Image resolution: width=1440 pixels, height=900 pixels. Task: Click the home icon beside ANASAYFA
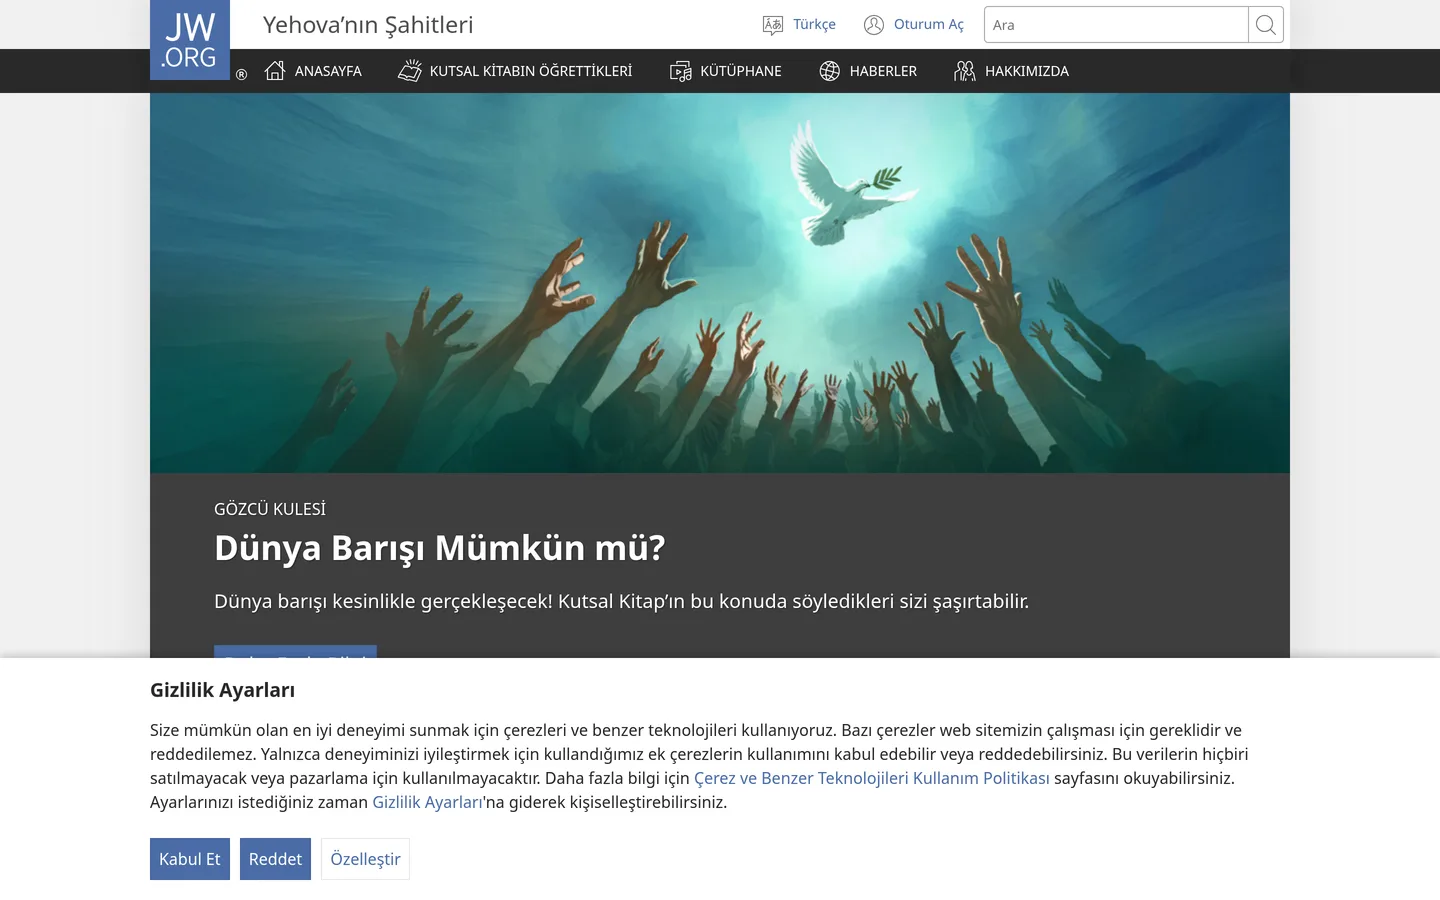pos(275,71)
